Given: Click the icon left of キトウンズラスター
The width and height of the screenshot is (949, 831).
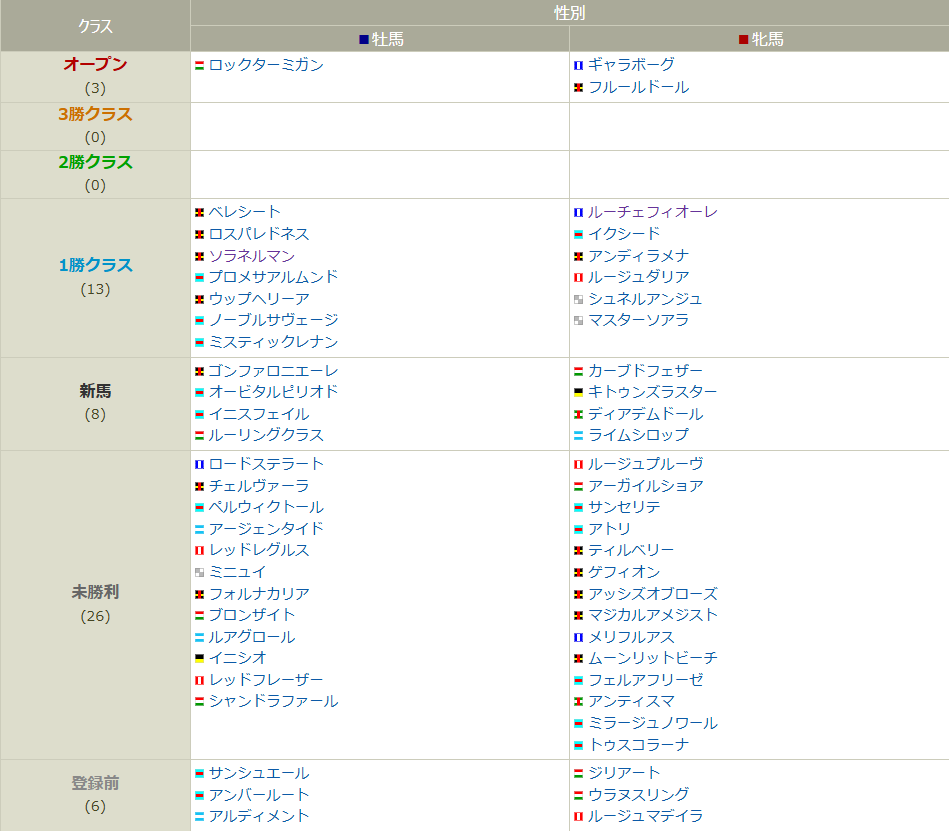Looking at the screenshot, I should pos(578,393).
